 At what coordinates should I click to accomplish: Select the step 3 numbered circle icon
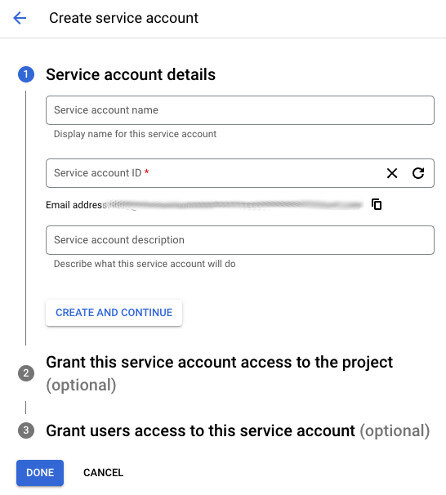click(26, 430)
